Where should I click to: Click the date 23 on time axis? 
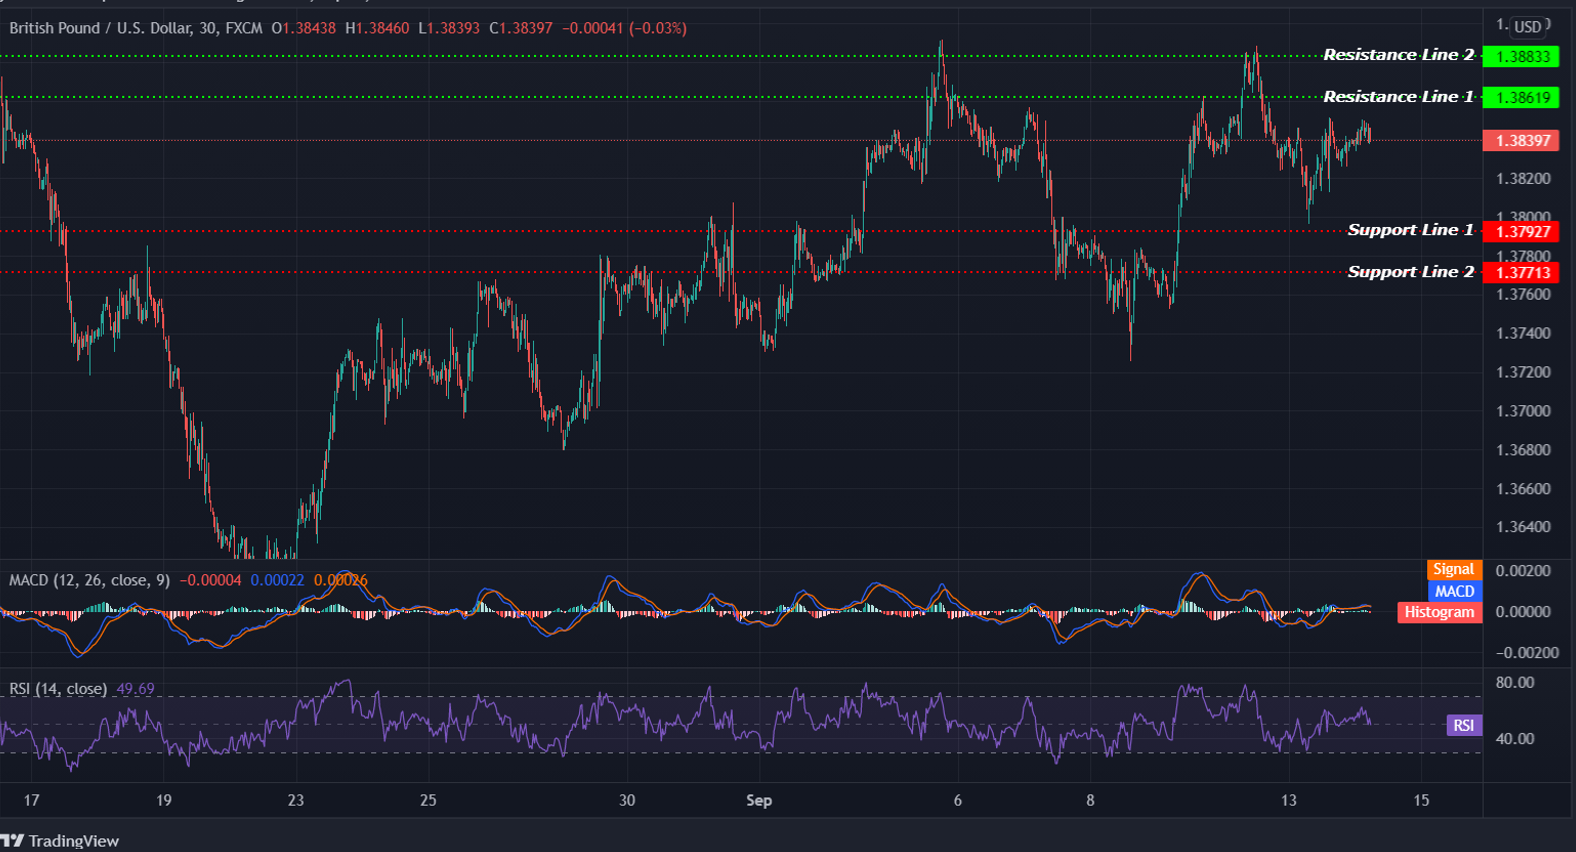(x=296, y=801)
